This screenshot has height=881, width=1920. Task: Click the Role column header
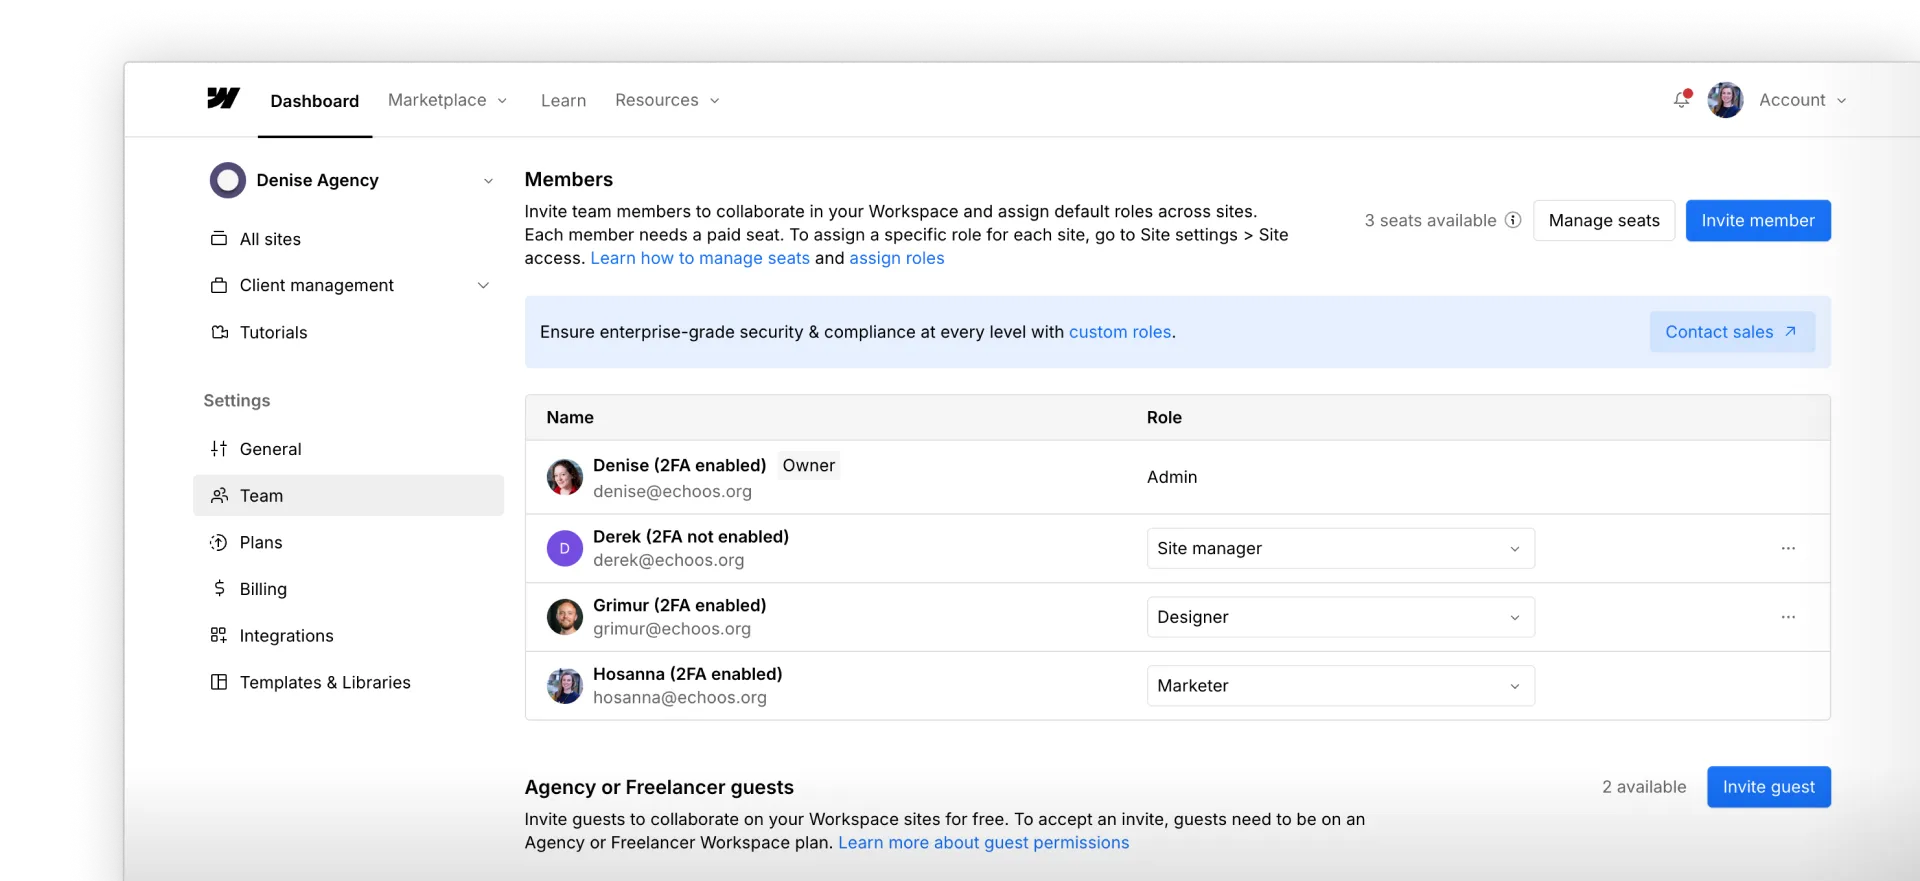point(1164,417)
